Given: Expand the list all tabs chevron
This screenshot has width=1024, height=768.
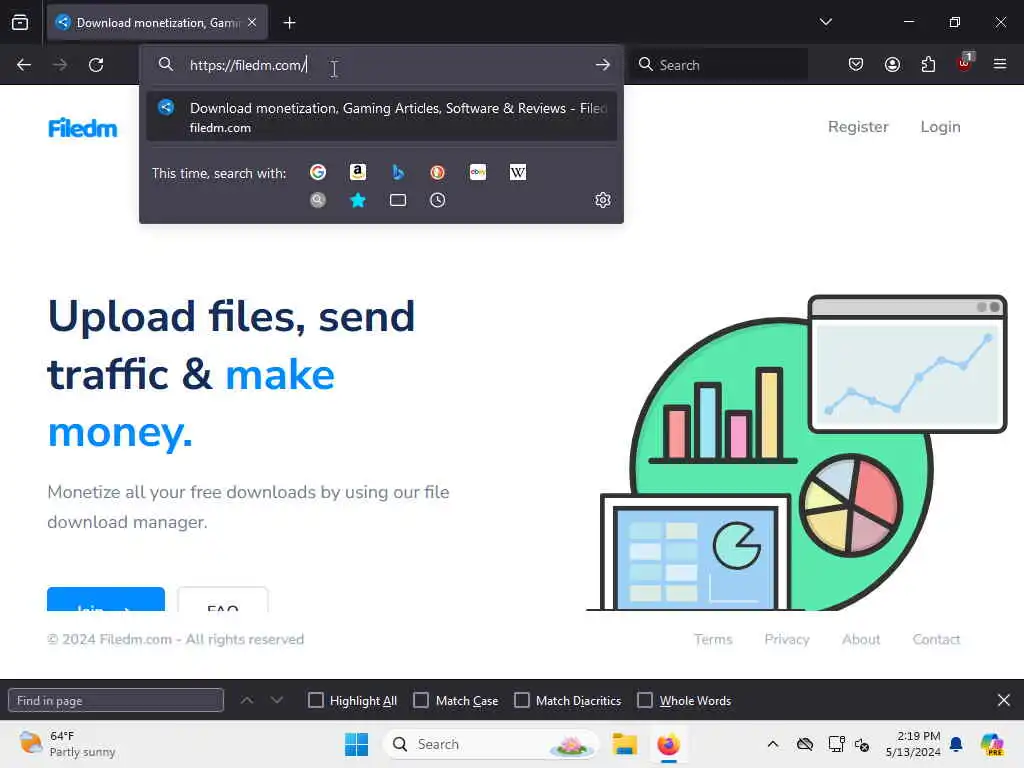Looking at the screenshot, I should [825, 22].
